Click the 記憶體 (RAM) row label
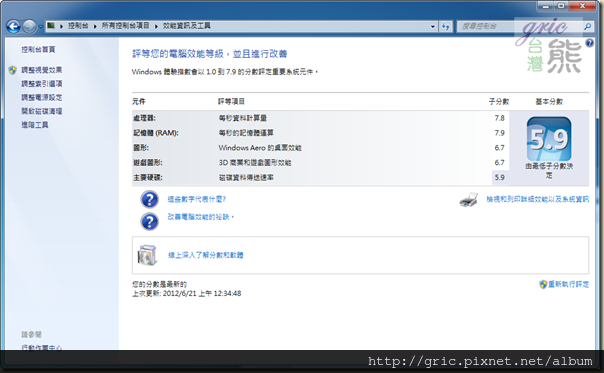This screenshot has width=604, height=373. coord(156,133)
